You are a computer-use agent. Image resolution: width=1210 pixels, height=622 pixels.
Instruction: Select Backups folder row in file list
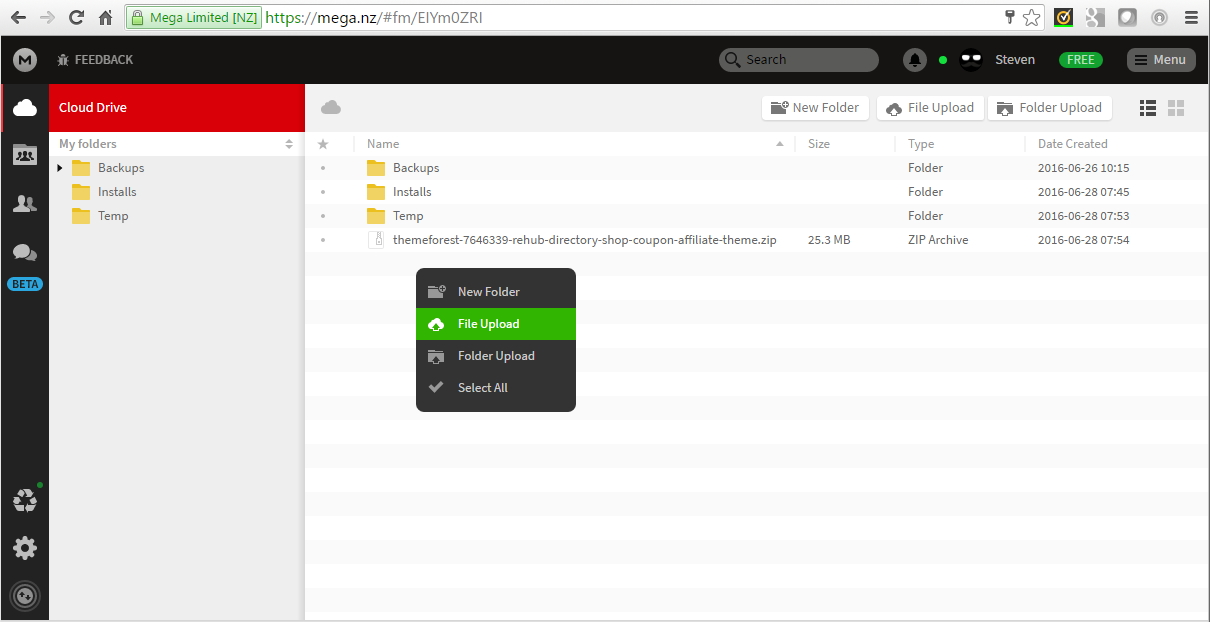[x=757, y=168]
